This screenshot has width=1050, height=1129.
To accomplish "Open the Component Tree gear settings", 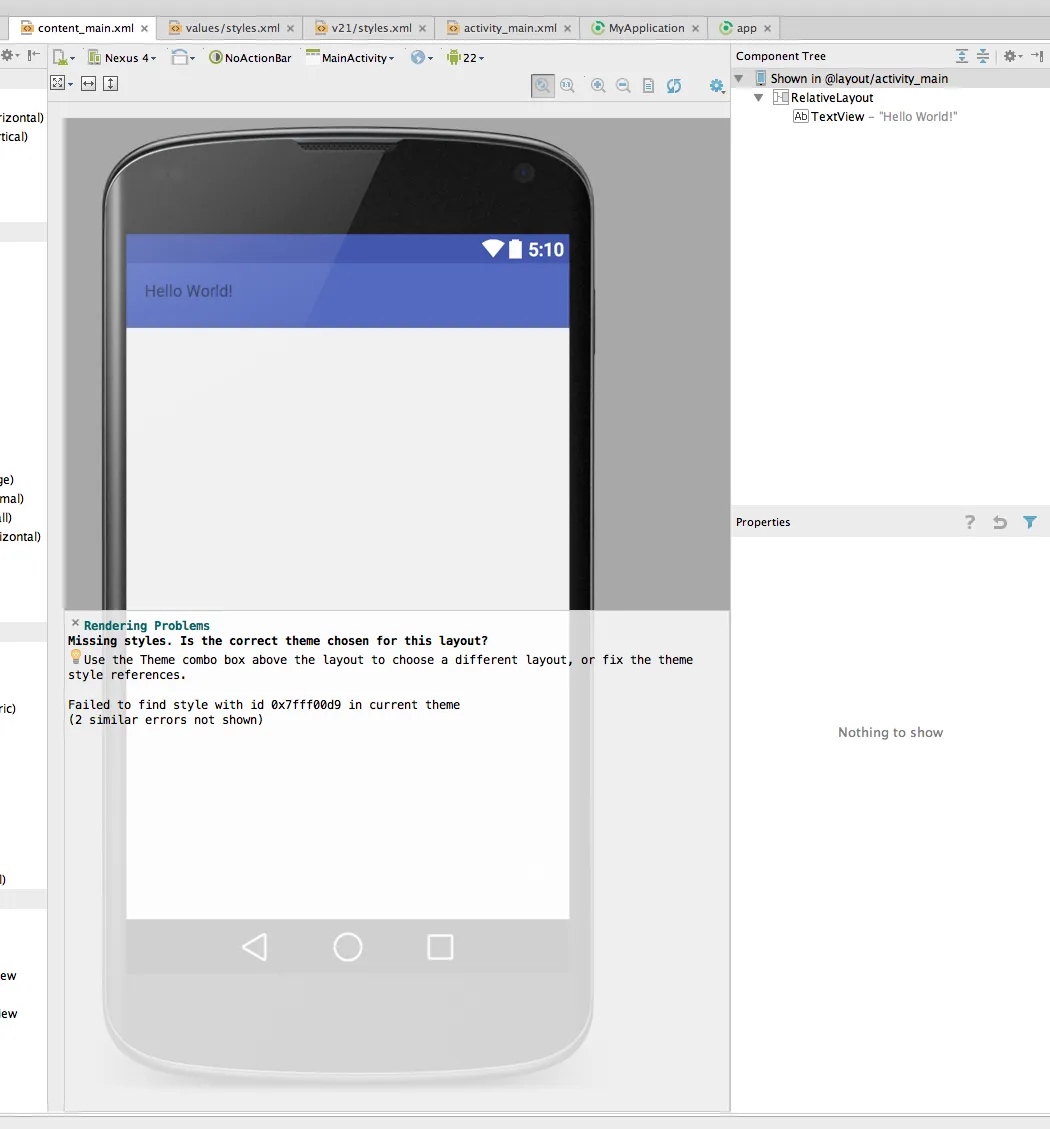I will 1013,56.
